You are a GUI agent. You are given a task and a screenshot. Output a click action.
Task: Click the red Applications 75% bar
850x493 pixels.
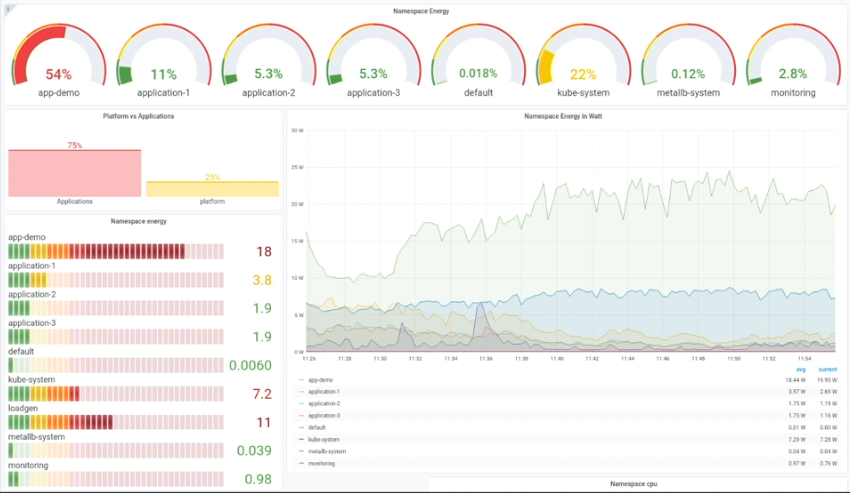(74, 173)
